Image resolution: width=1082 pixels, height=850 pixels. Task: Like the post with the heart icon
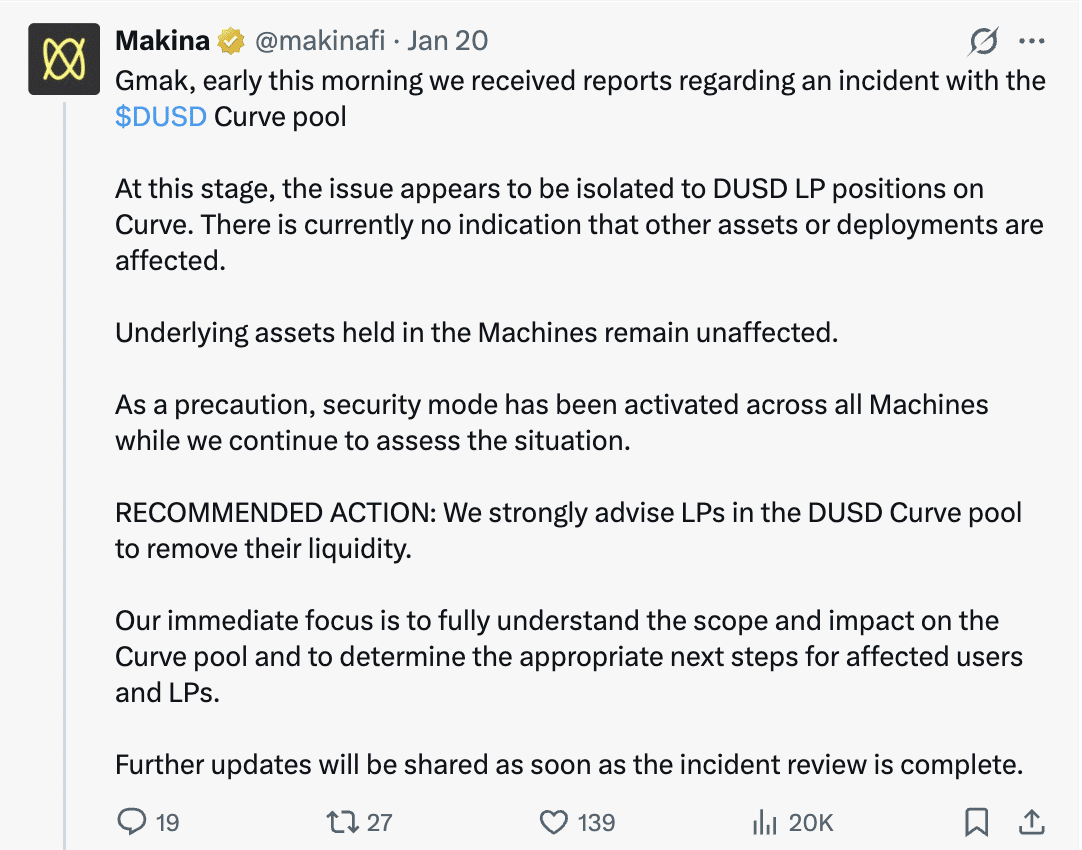coord(553,822)
